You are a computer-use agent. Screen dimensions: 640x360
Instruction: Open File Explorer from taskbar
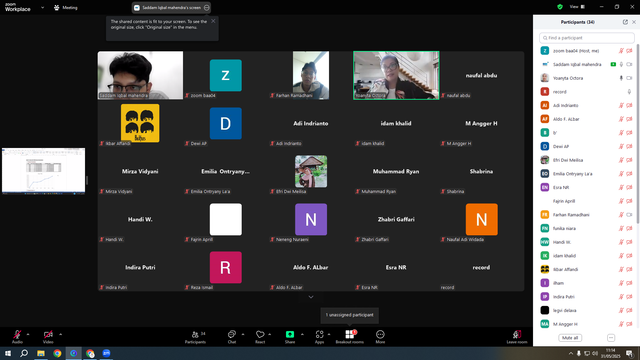41,353
